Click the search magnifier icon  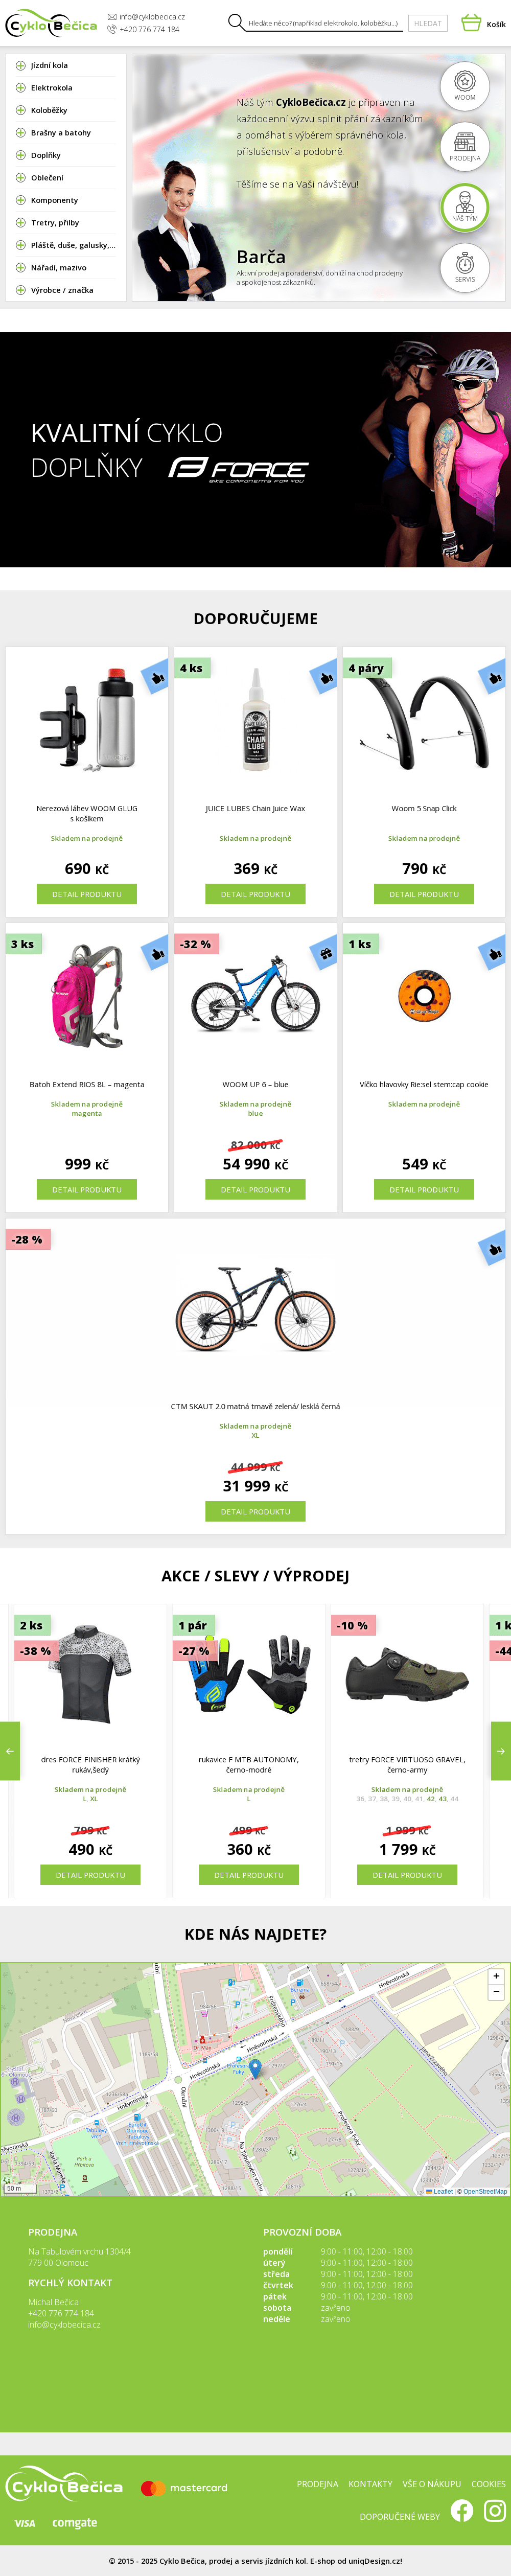click(x=235, y=22)
